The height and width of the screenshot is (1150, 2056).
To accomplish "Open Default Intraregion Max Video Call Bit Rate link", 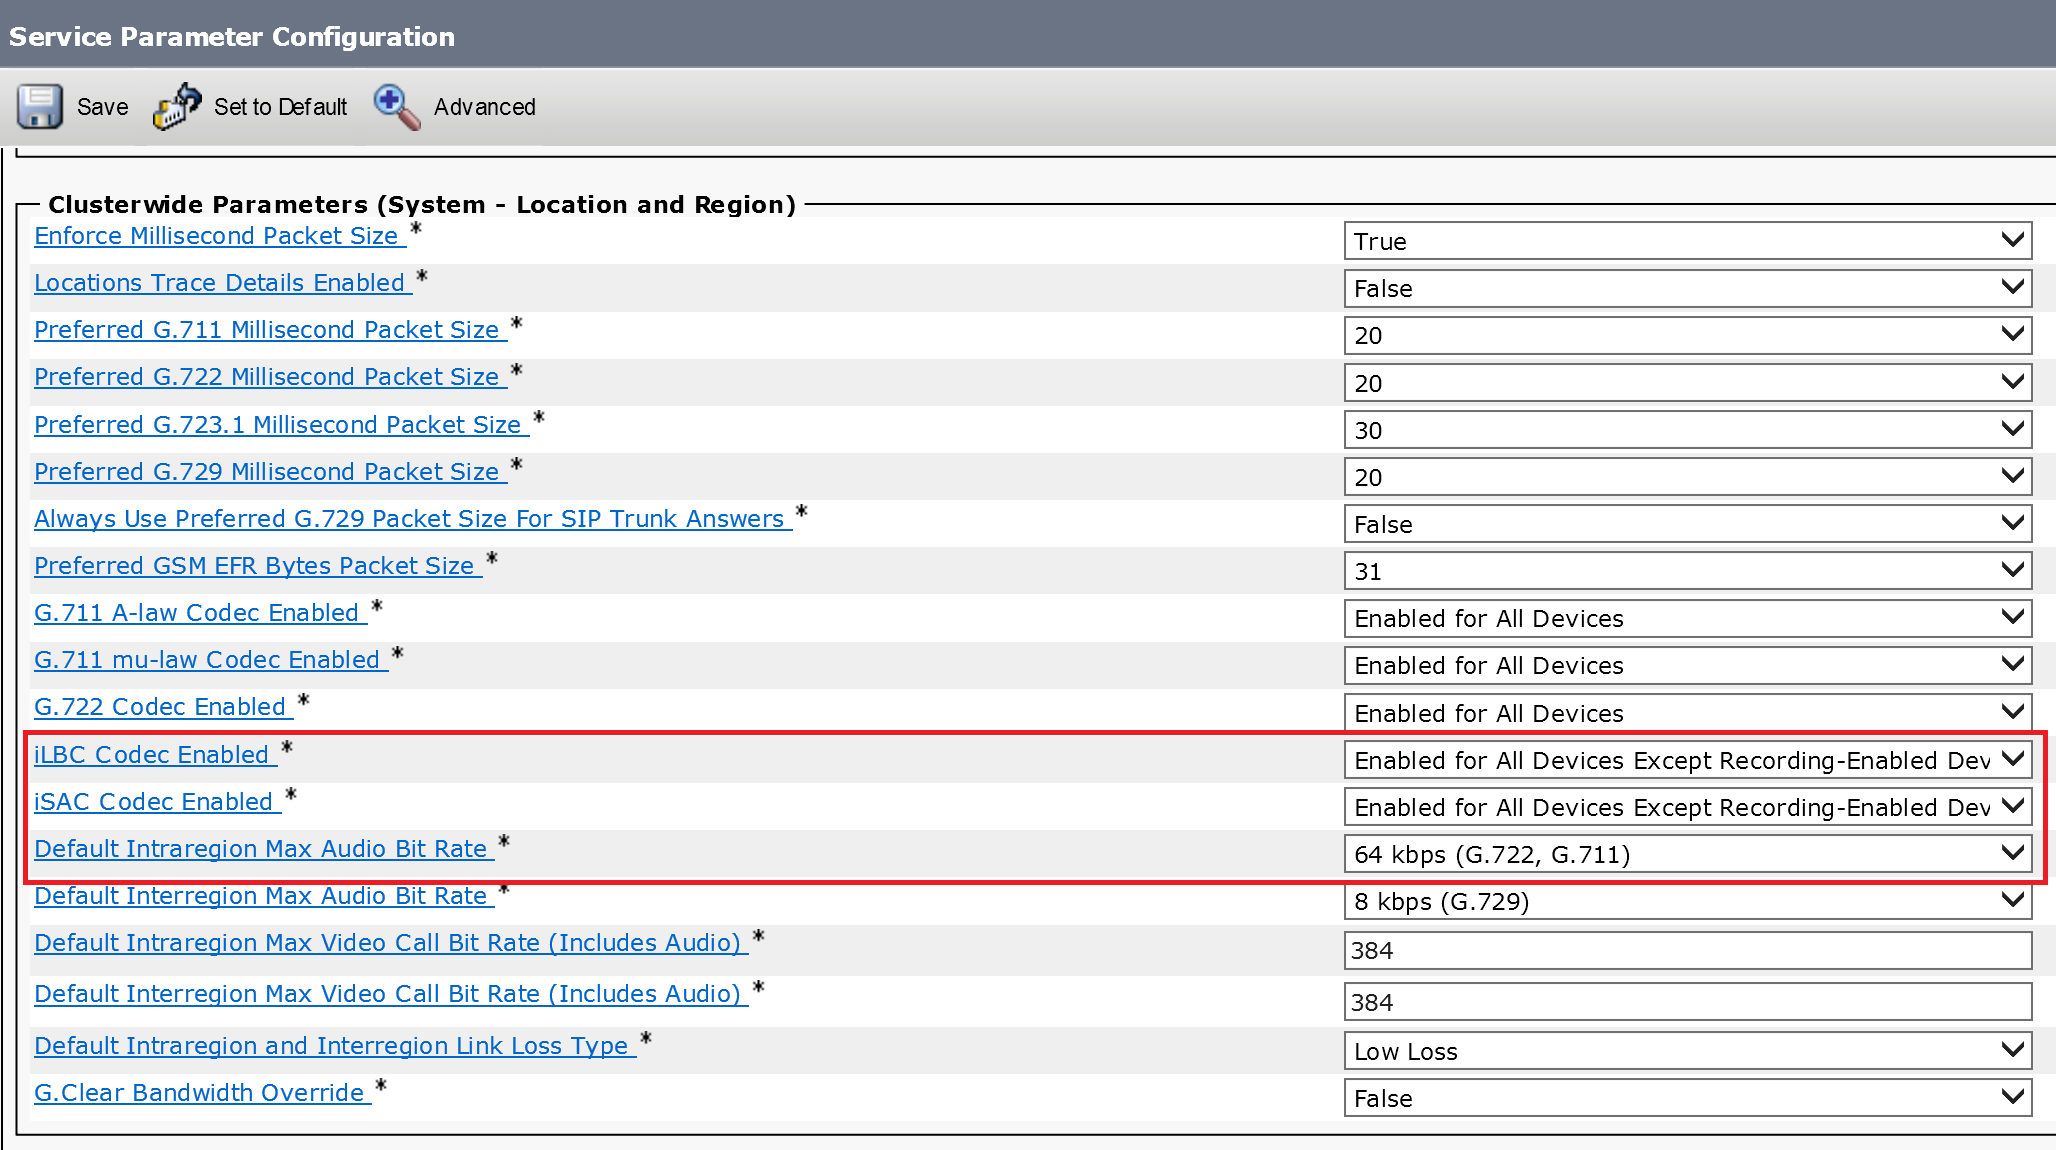I will [390, 943].
